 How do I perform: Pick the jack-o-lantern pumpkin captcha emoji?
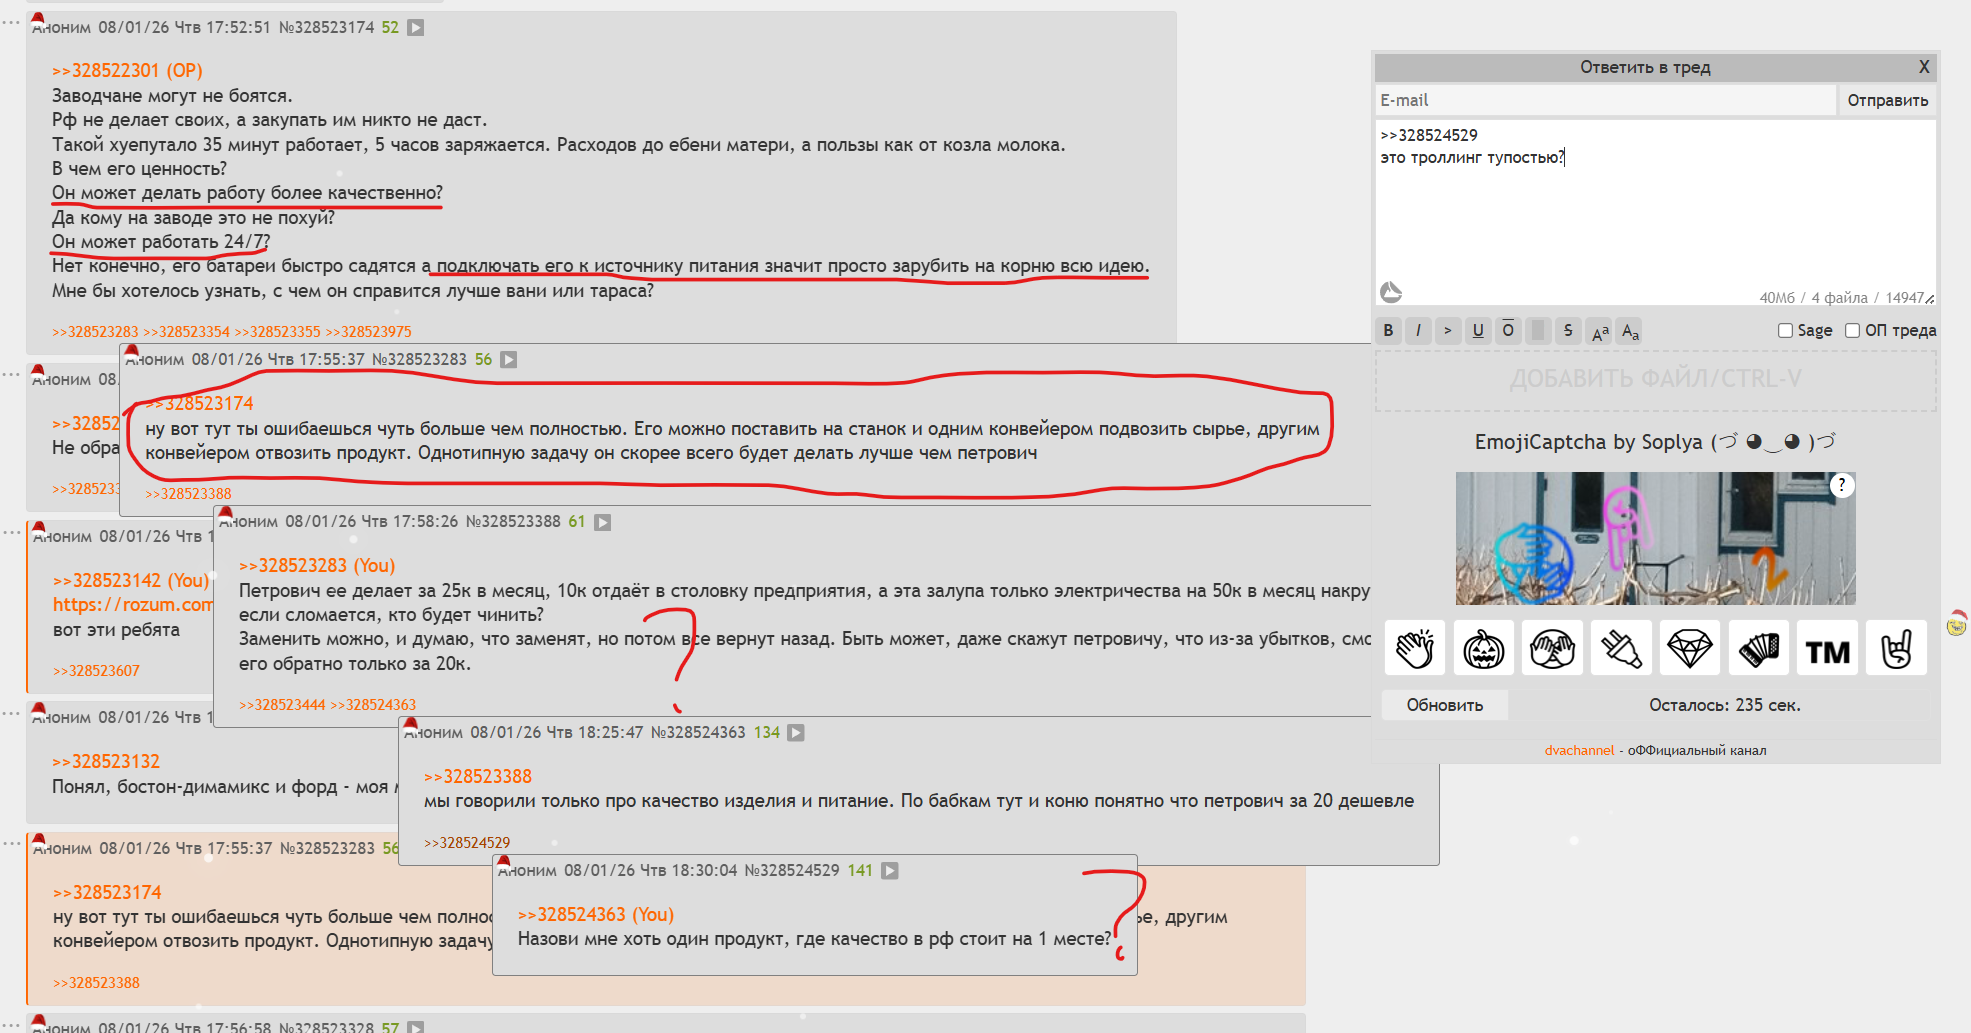pyautogui.click(x=1484, y=648)
